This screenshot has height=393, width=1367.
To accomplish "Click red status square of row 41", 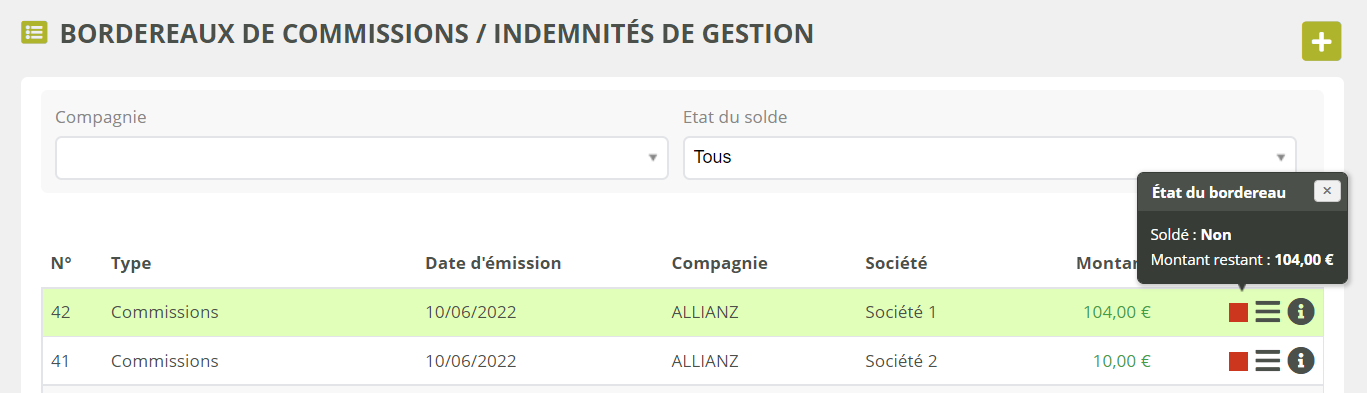I will click(1238, 361).
